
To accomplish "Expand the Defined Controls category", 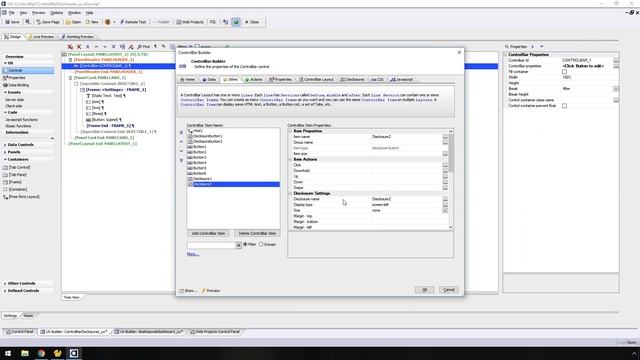I will coord(5,291).
